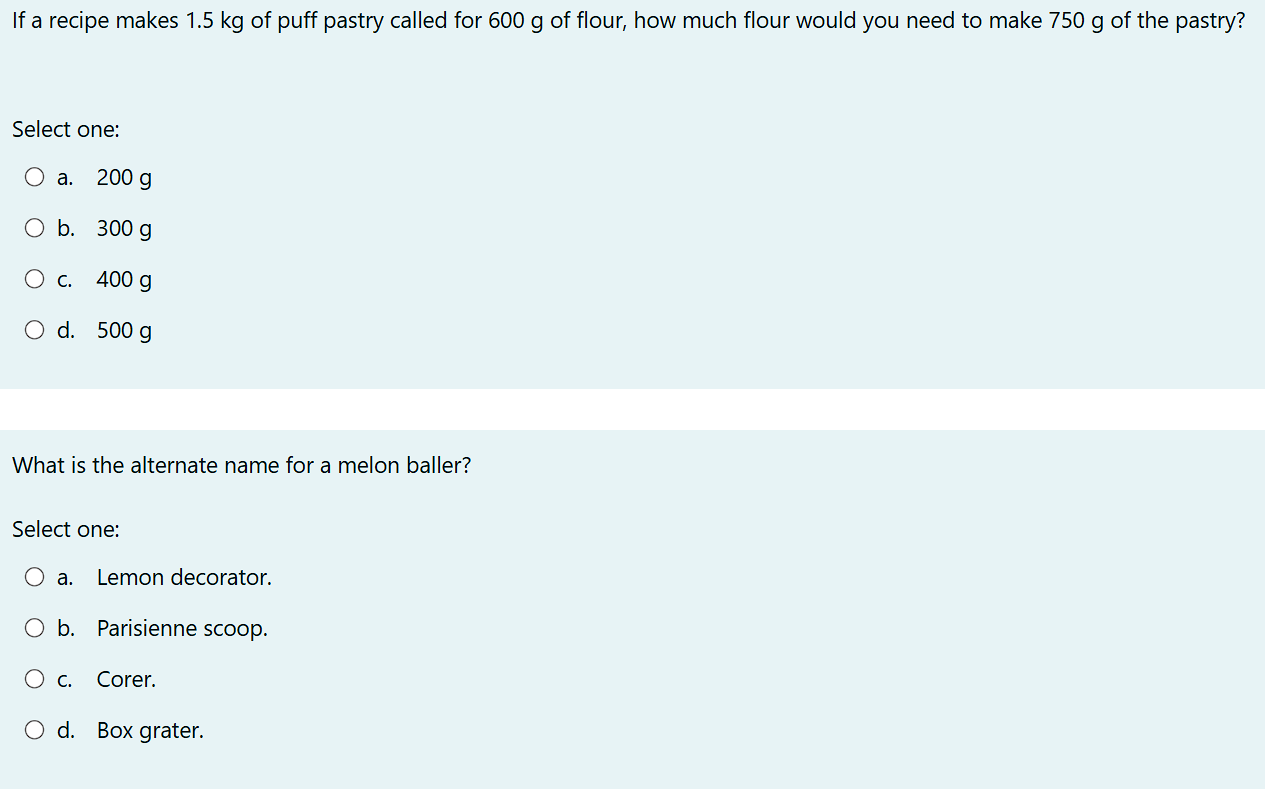Viewport: 1265px width, 790px height.
Task: Click the '400 g' answer label text
Action: coord(124,281)
